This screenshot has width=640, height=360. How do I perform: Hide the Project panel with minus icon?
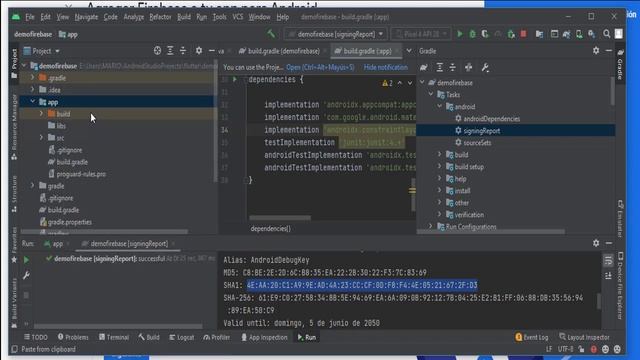coord(211,51)
